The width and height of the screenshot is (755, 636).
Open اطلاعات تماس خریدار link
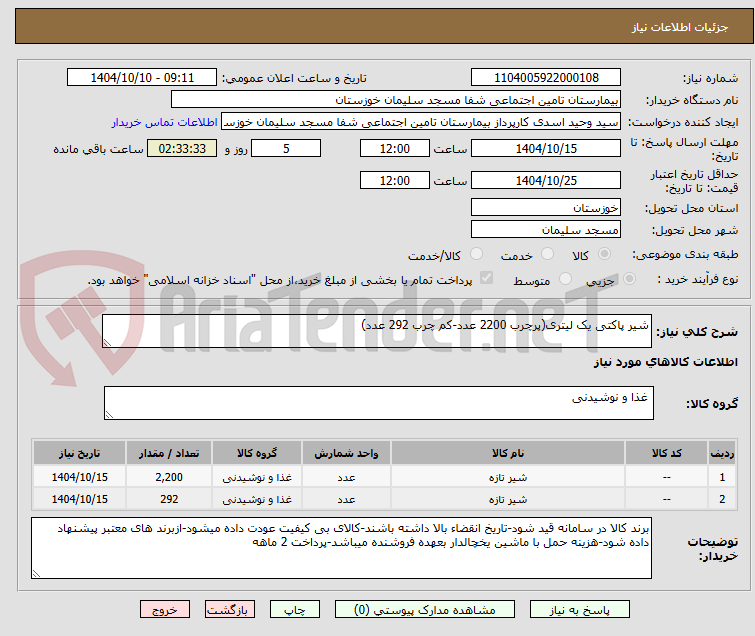pos(165,122)
